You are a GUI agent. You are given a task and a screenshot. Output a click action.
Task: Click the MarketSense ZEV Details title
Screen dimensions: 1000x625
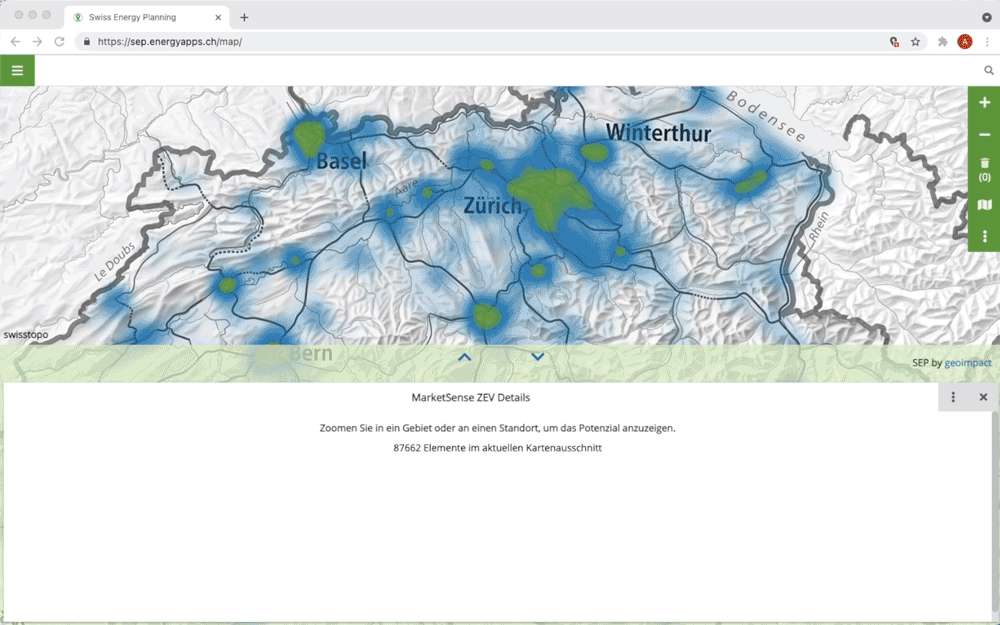[x=471, y=397]
